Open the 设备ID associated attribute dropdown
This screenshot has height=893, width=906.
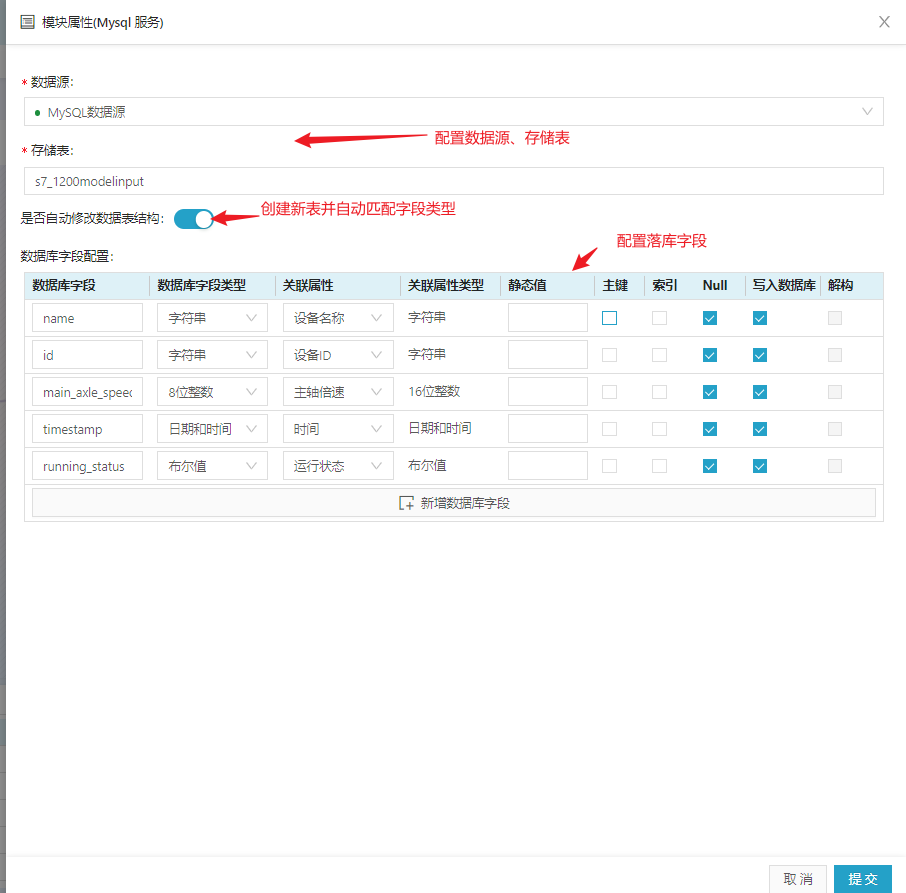pos(338,355)
